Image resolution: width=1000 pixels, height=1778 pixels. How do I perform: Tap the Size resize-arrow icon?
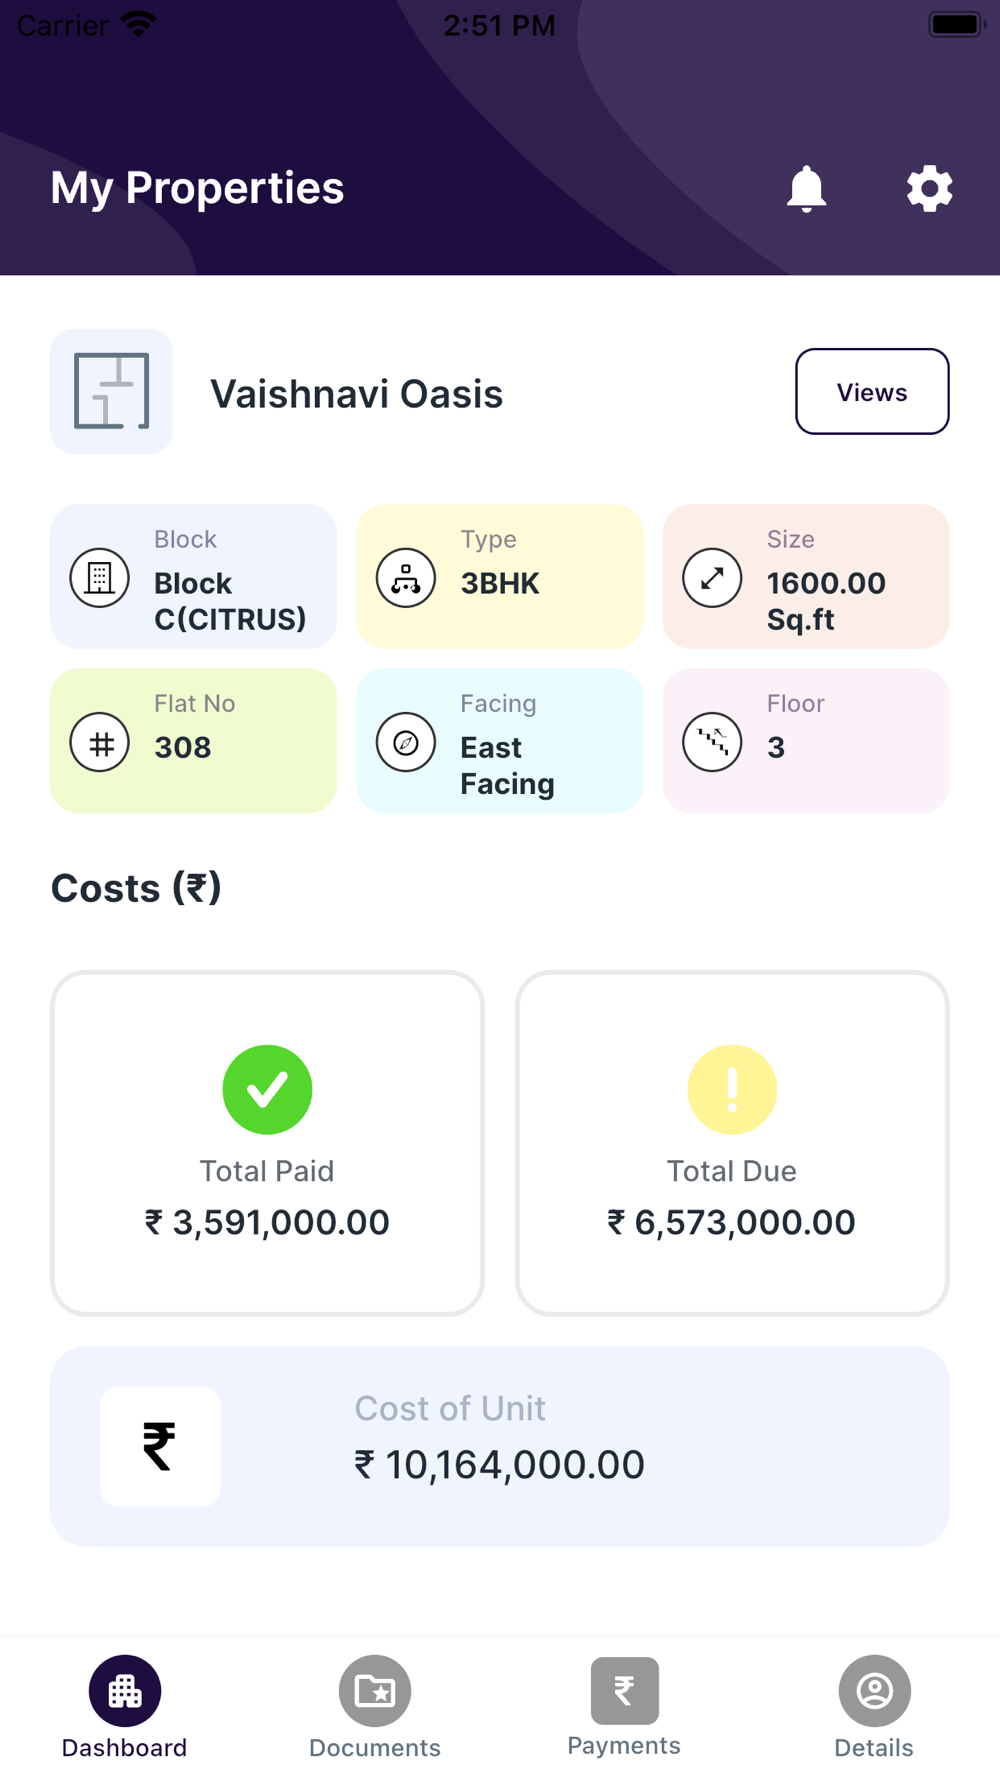pyautogui.click(x=712, y=578)
